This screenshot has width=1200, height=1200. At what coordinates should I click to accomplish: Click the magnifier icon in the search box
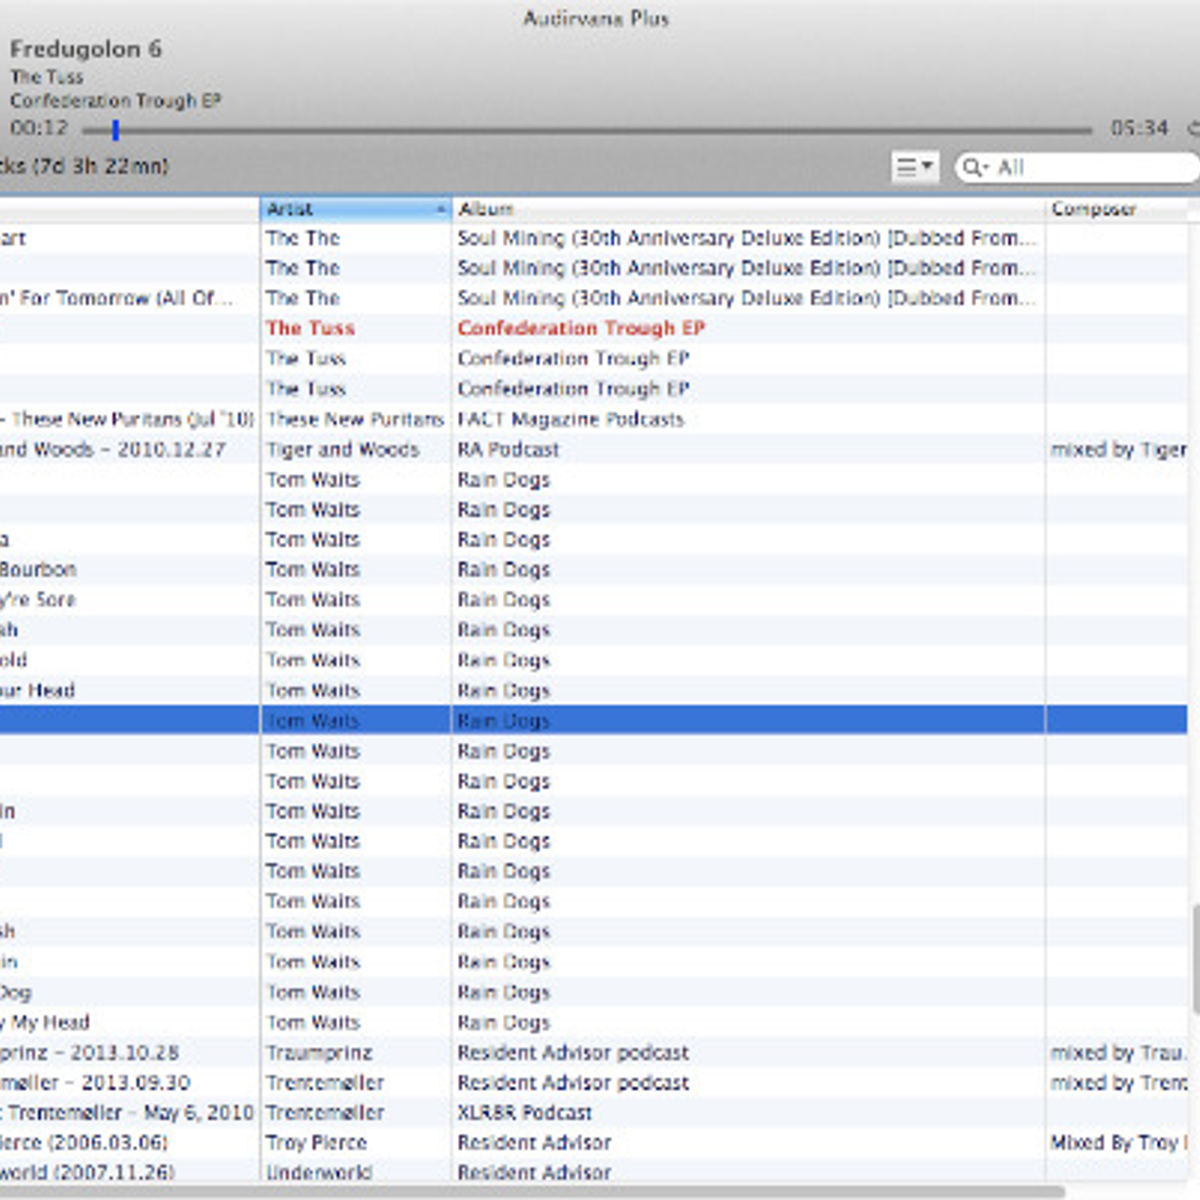click(x=973, y=167)
